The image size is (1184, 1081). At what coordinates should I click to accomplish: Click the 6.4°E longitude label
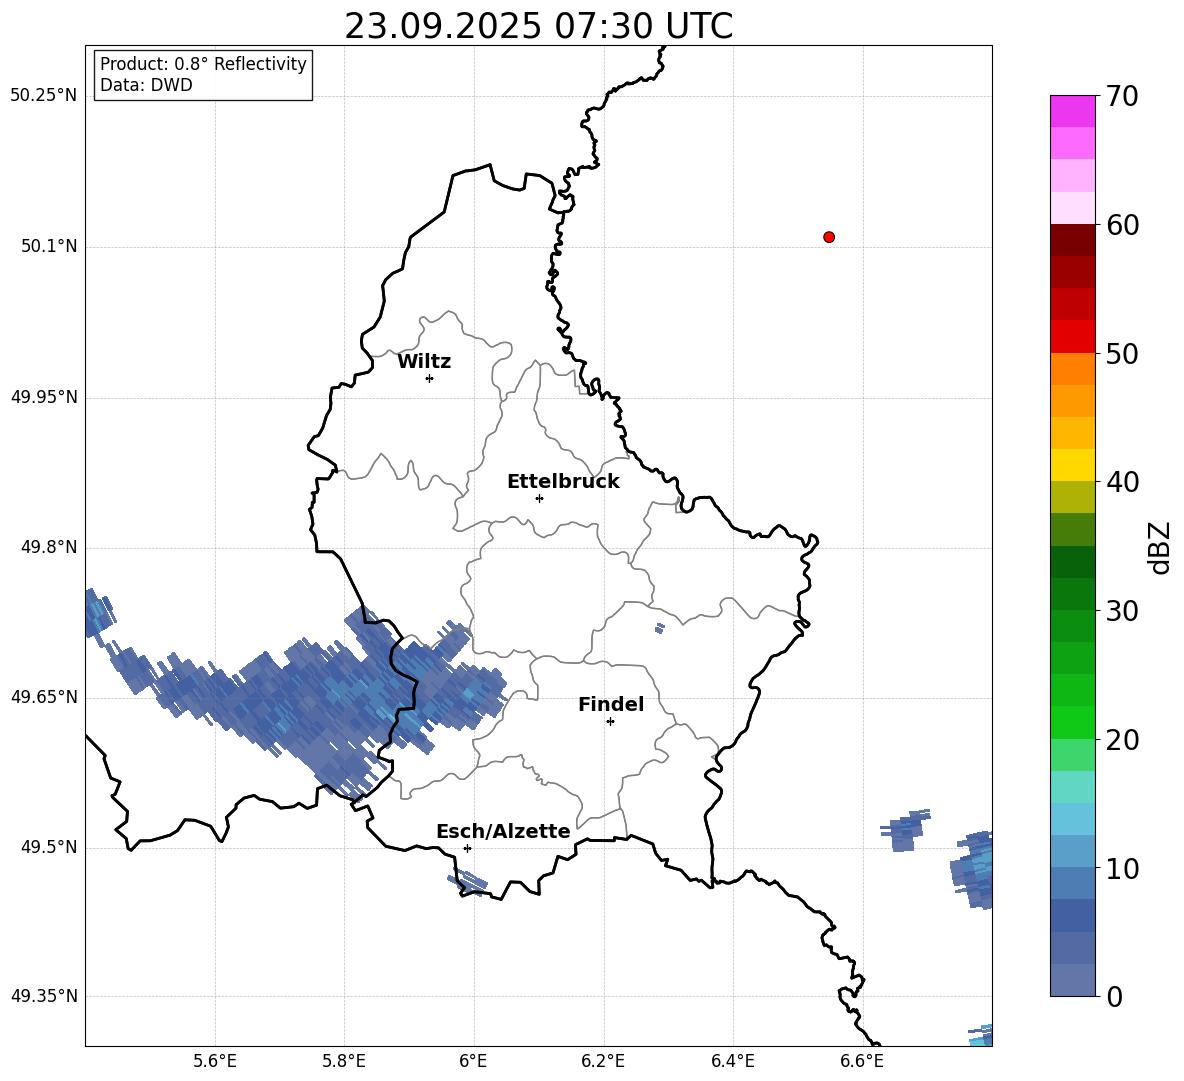(732, 1061)
